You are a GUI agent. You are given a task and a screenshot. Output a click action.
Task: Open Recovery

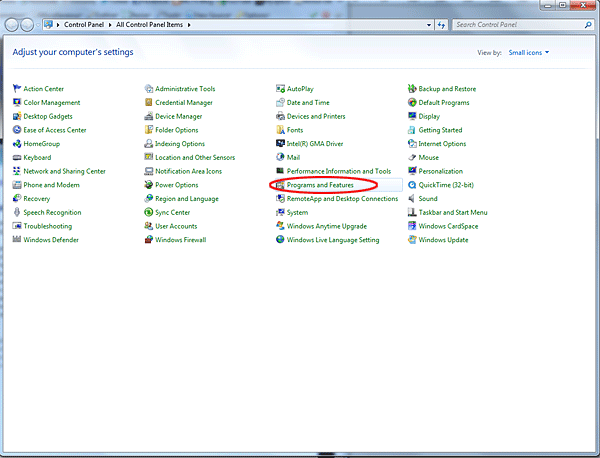tap(37, 199)
